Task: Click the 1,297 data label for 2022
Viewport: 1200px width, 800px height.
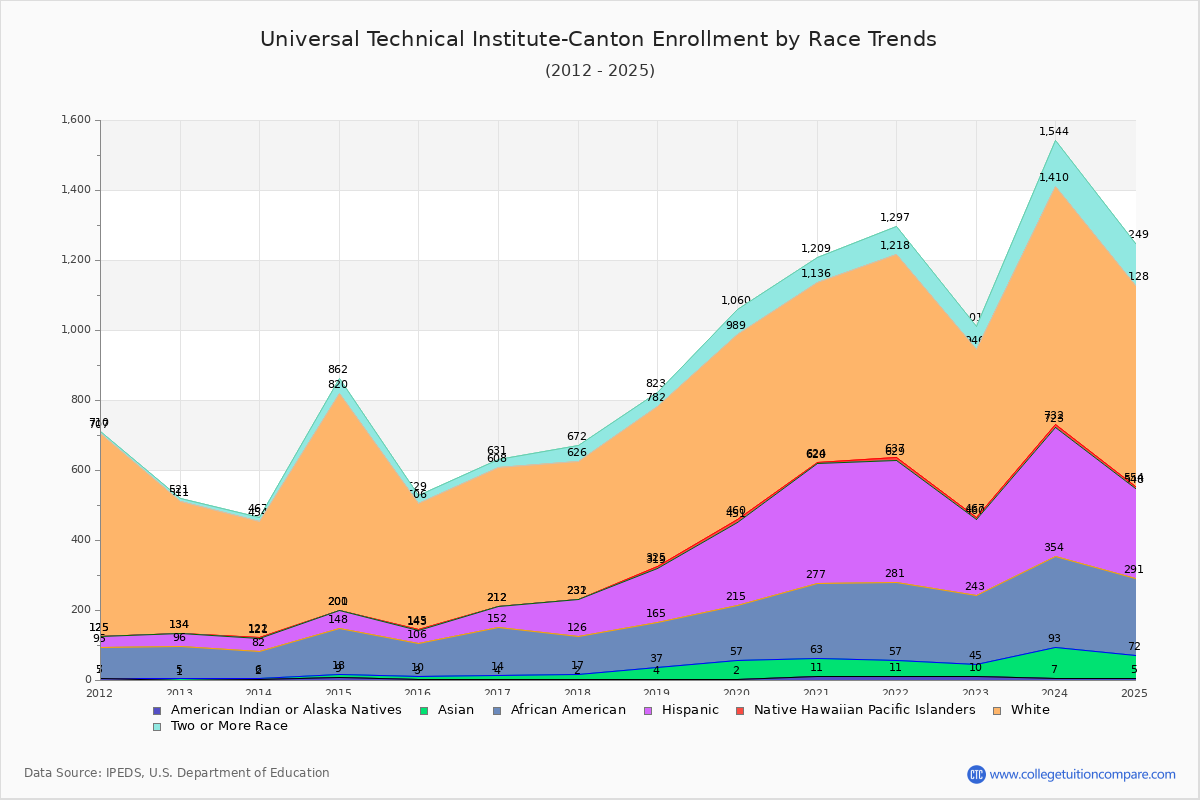Action: pyautogui.click(x=895, y=218)
